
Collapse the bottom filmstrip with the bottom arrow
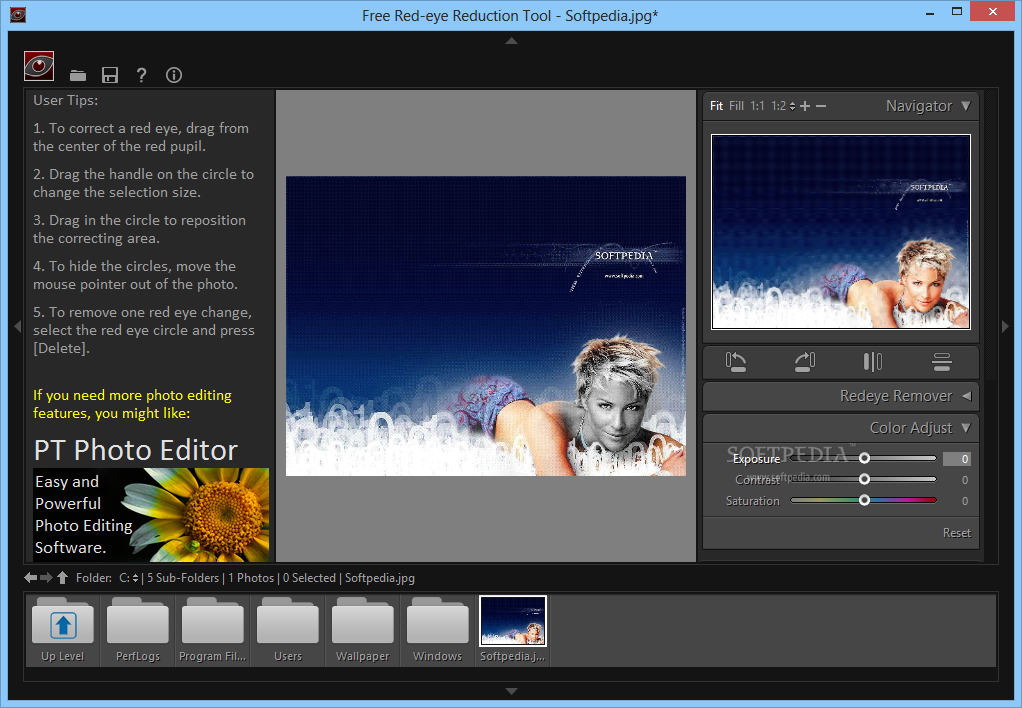[512, 691]
